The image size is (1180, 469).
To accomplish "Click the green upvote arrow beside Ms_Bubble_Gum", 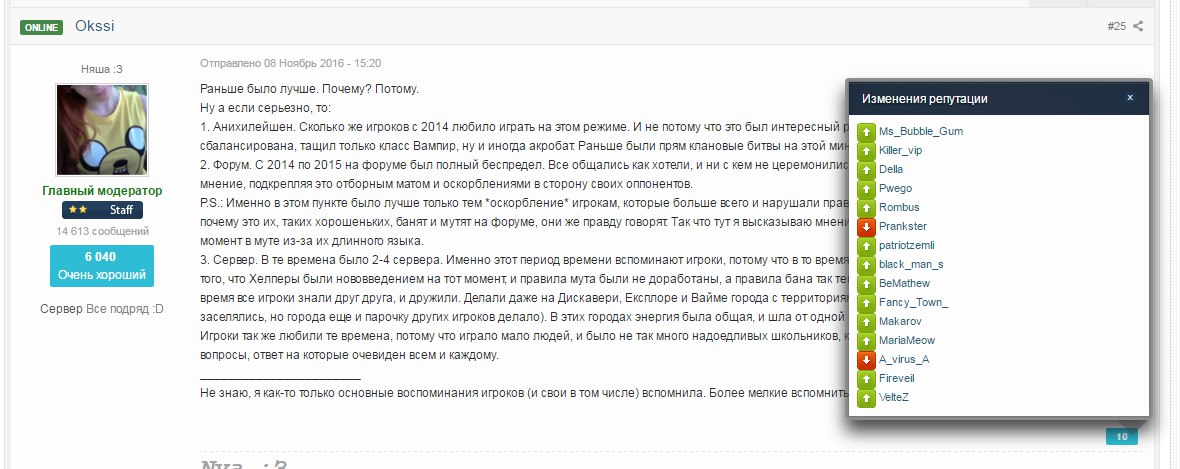I will [866, 132].
